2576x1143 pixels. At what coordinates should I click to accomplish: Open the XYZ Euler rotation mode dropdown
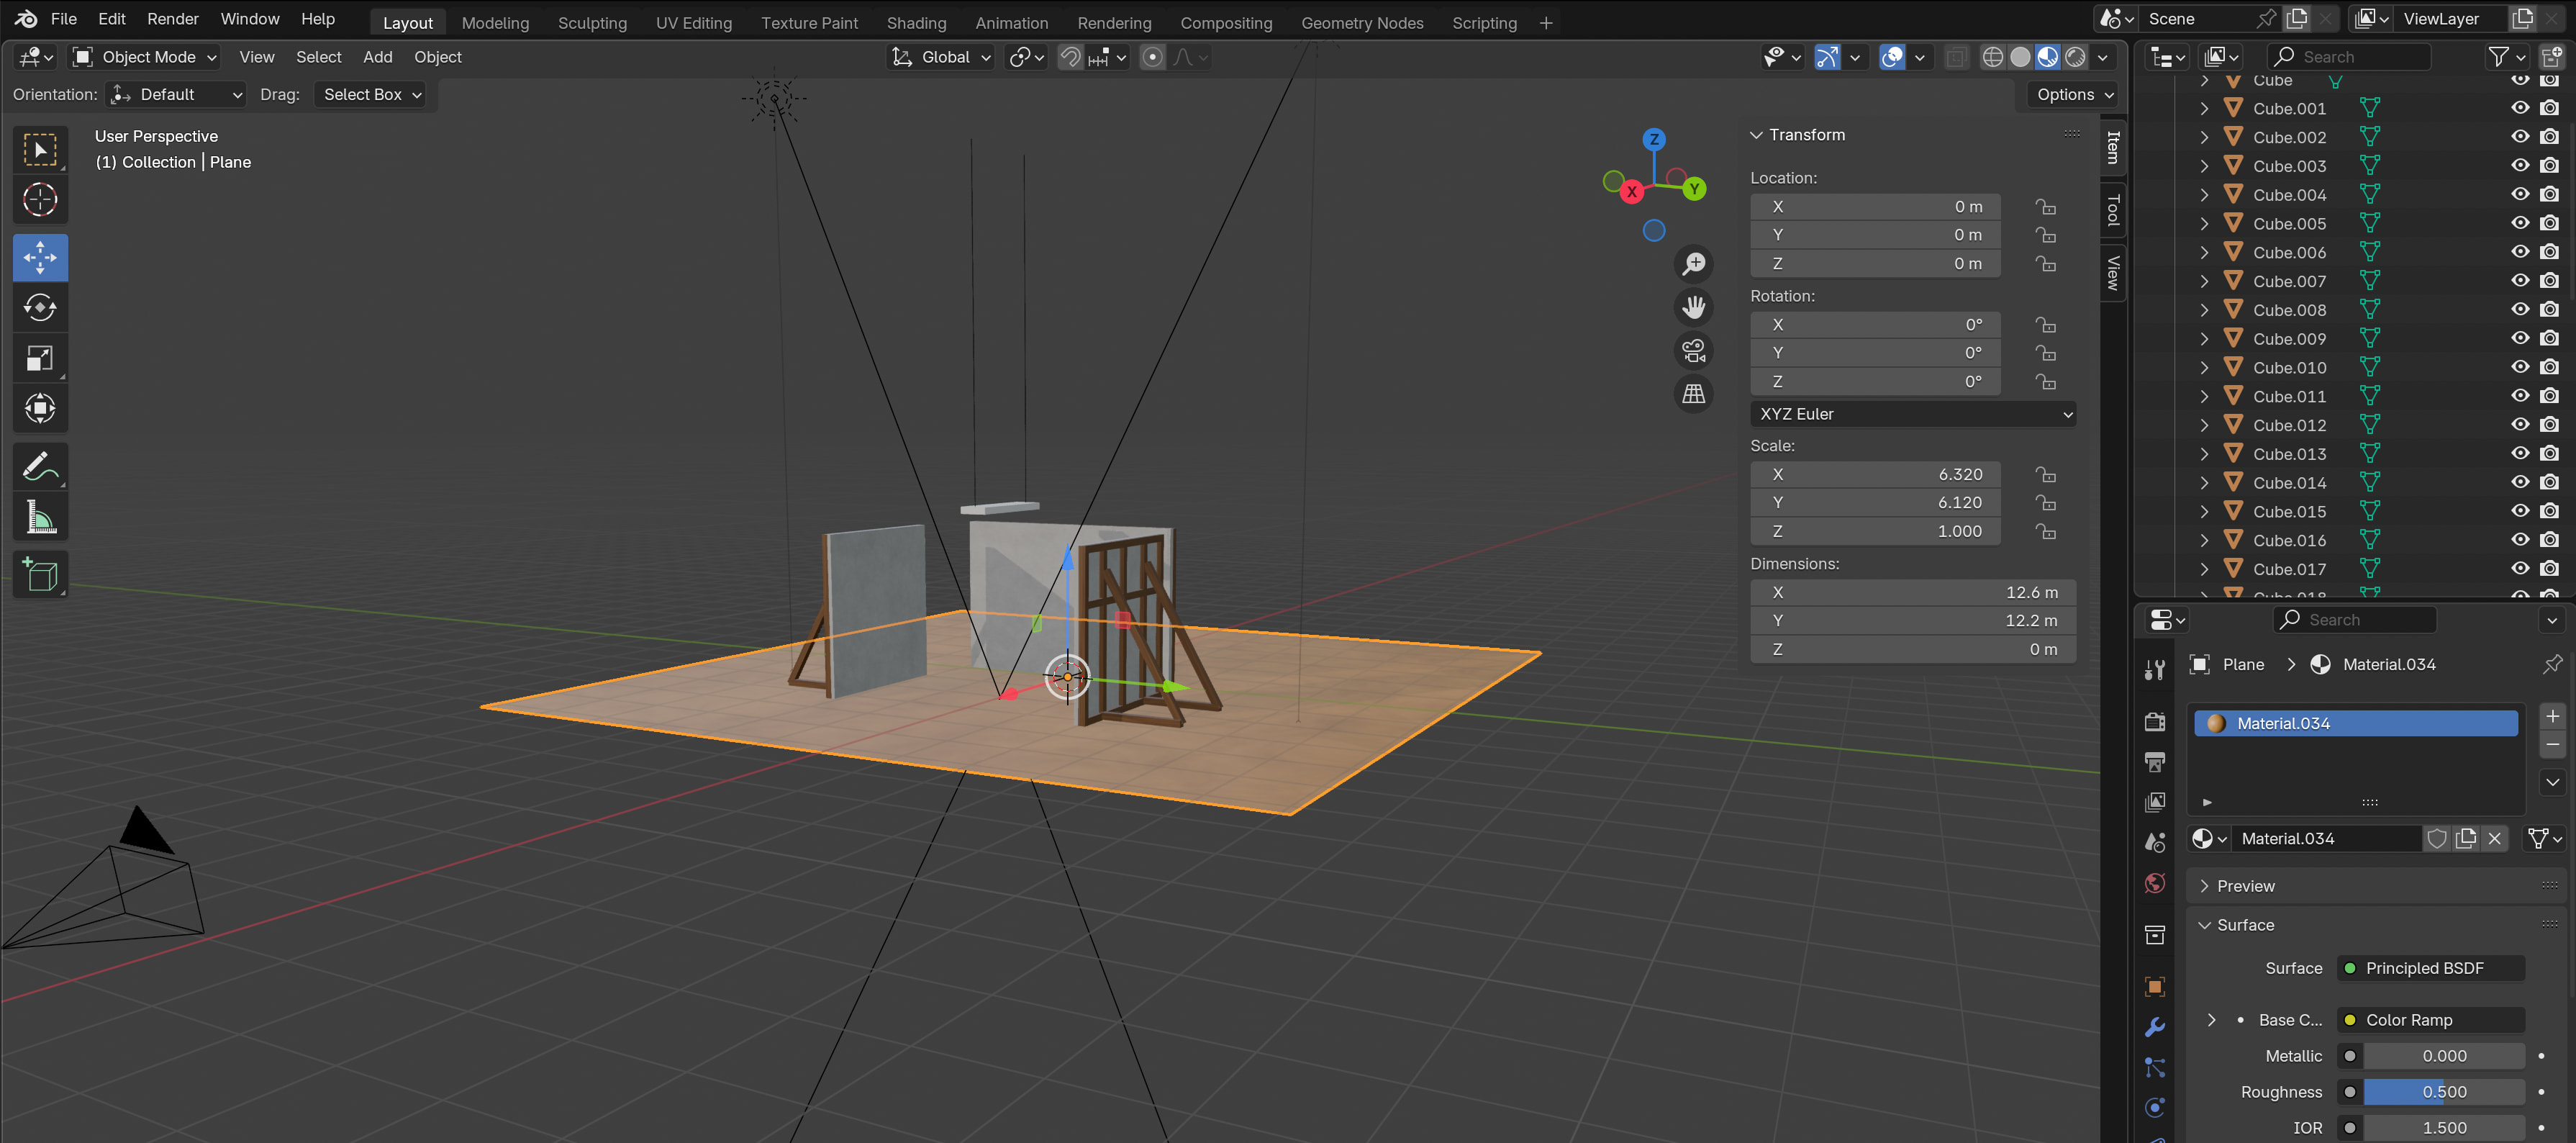pos(1913,414)
